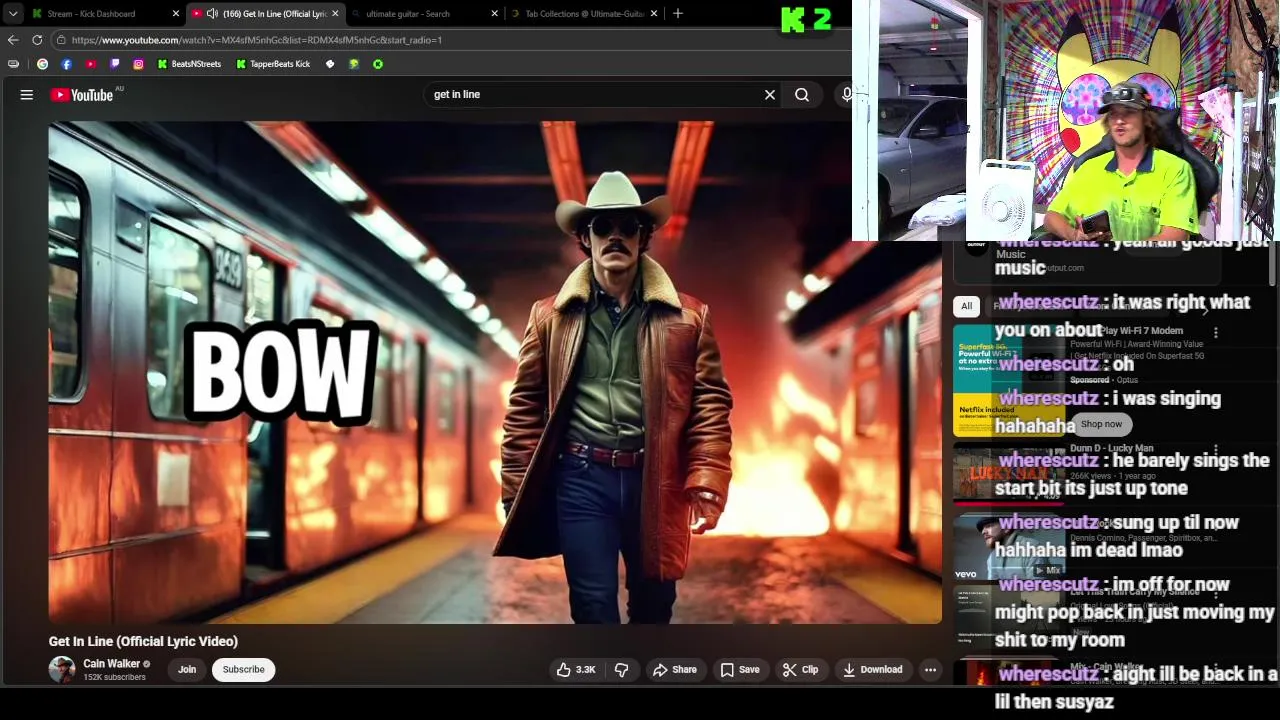Go back with the browser back arrow
Viewport: 1280px width, 720px height.
pyautogui.click(x=13, y=40)
